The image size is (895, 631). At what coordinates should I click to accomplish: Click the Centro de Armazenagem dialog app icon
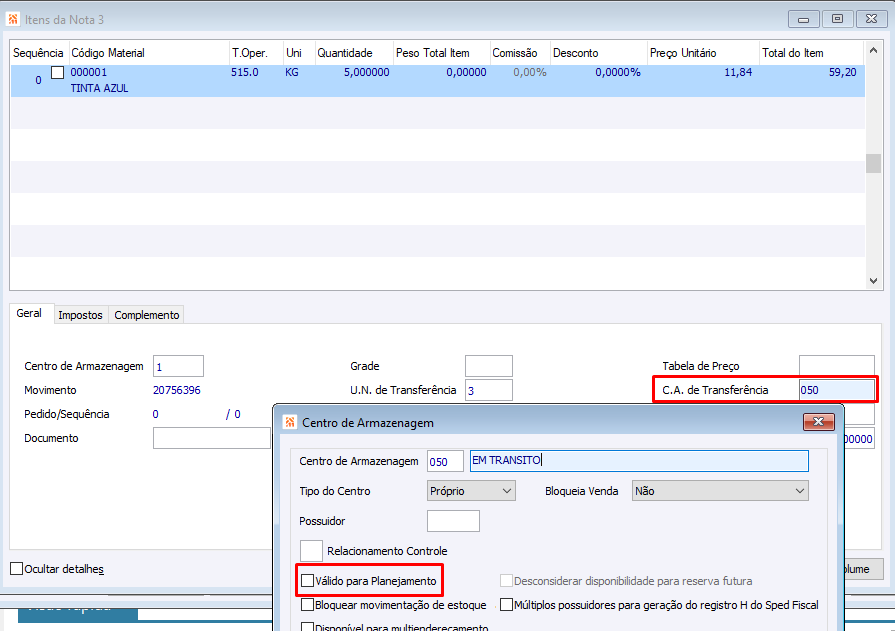[290, 423]
